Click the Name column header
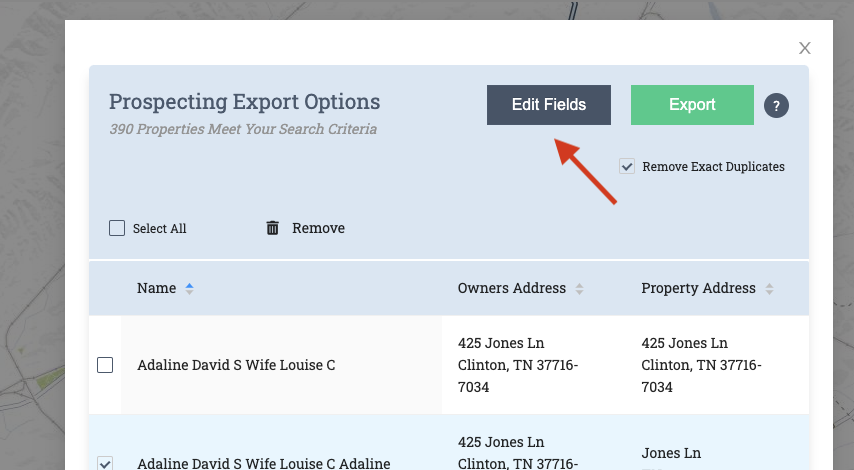Image resolution: width=854 pixels, height=470 pixels. point(156,288)
